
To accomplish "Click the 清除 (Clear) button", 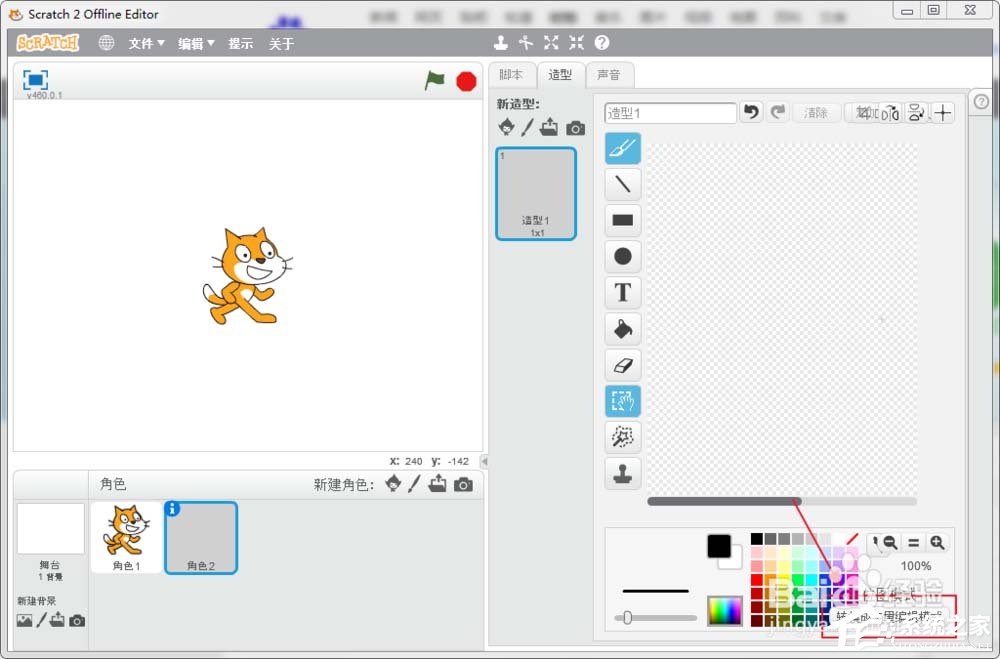I will 816,112.
